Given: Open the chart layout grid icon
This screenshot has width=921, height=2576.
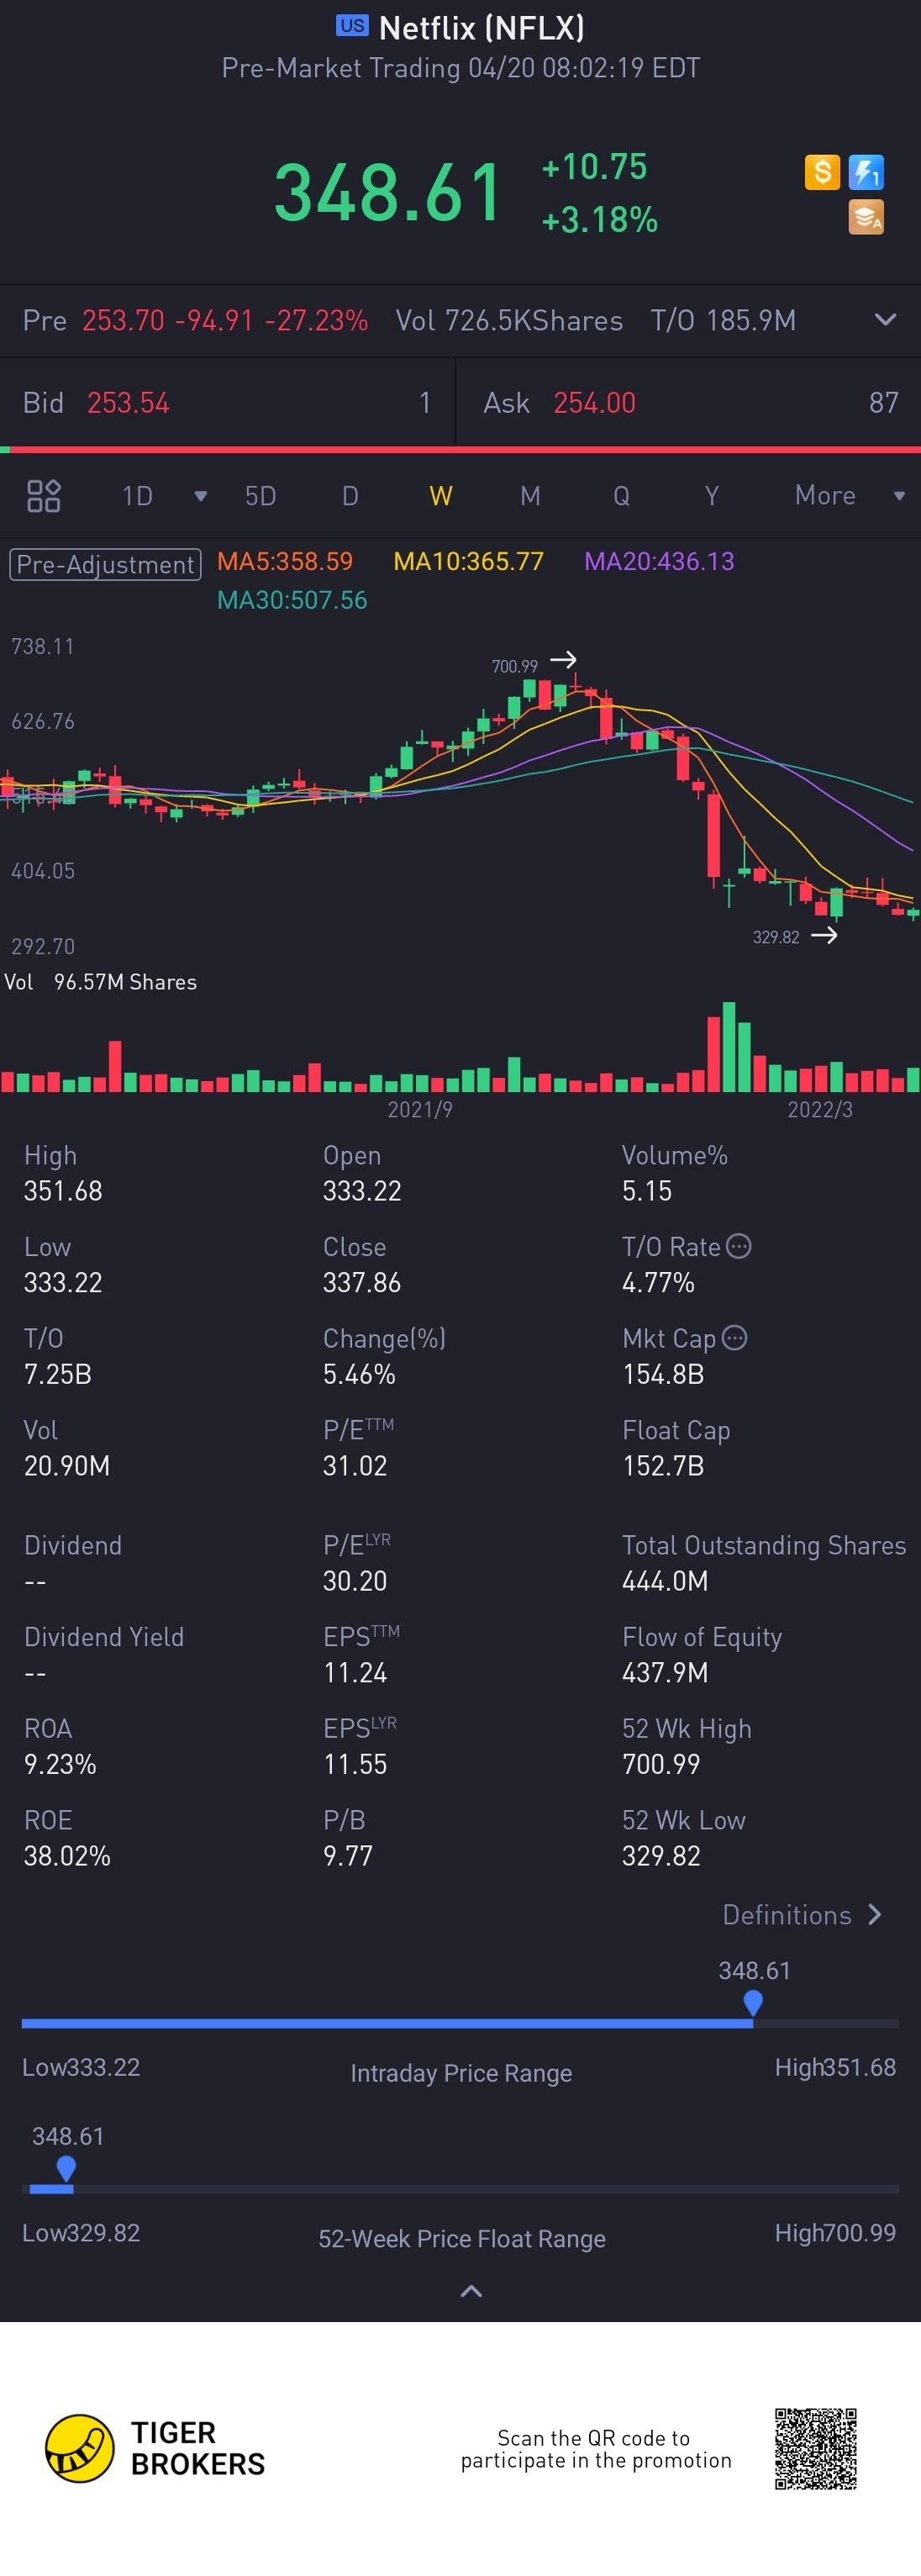Looking at the screenshot, I should coord(43,496).
